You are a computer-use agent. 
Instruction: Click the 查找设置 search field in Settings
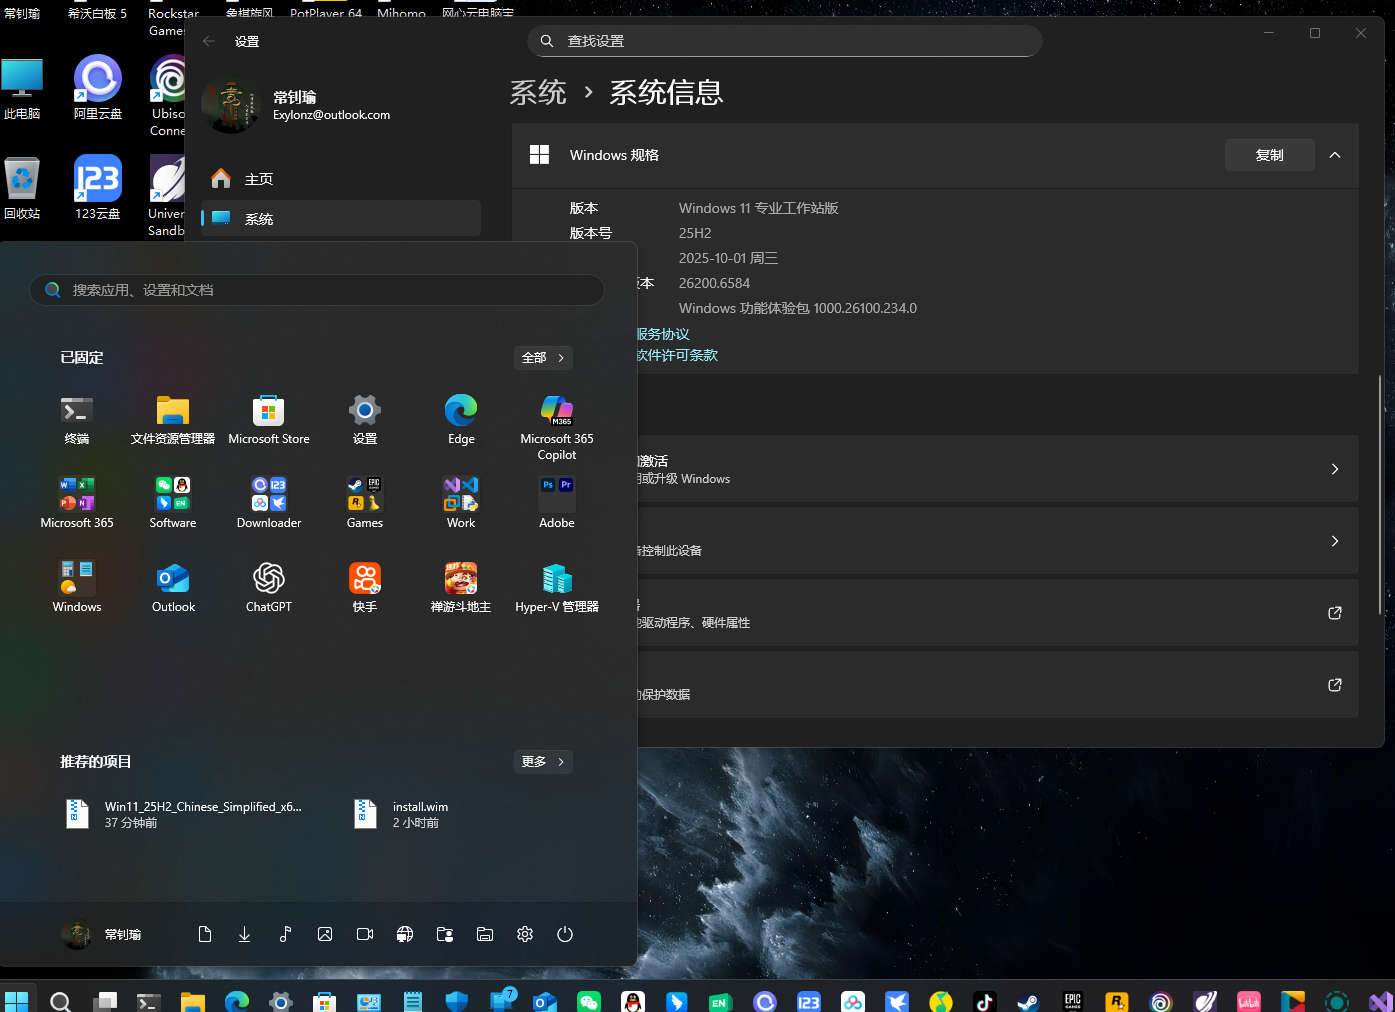[x=785, y=41]
